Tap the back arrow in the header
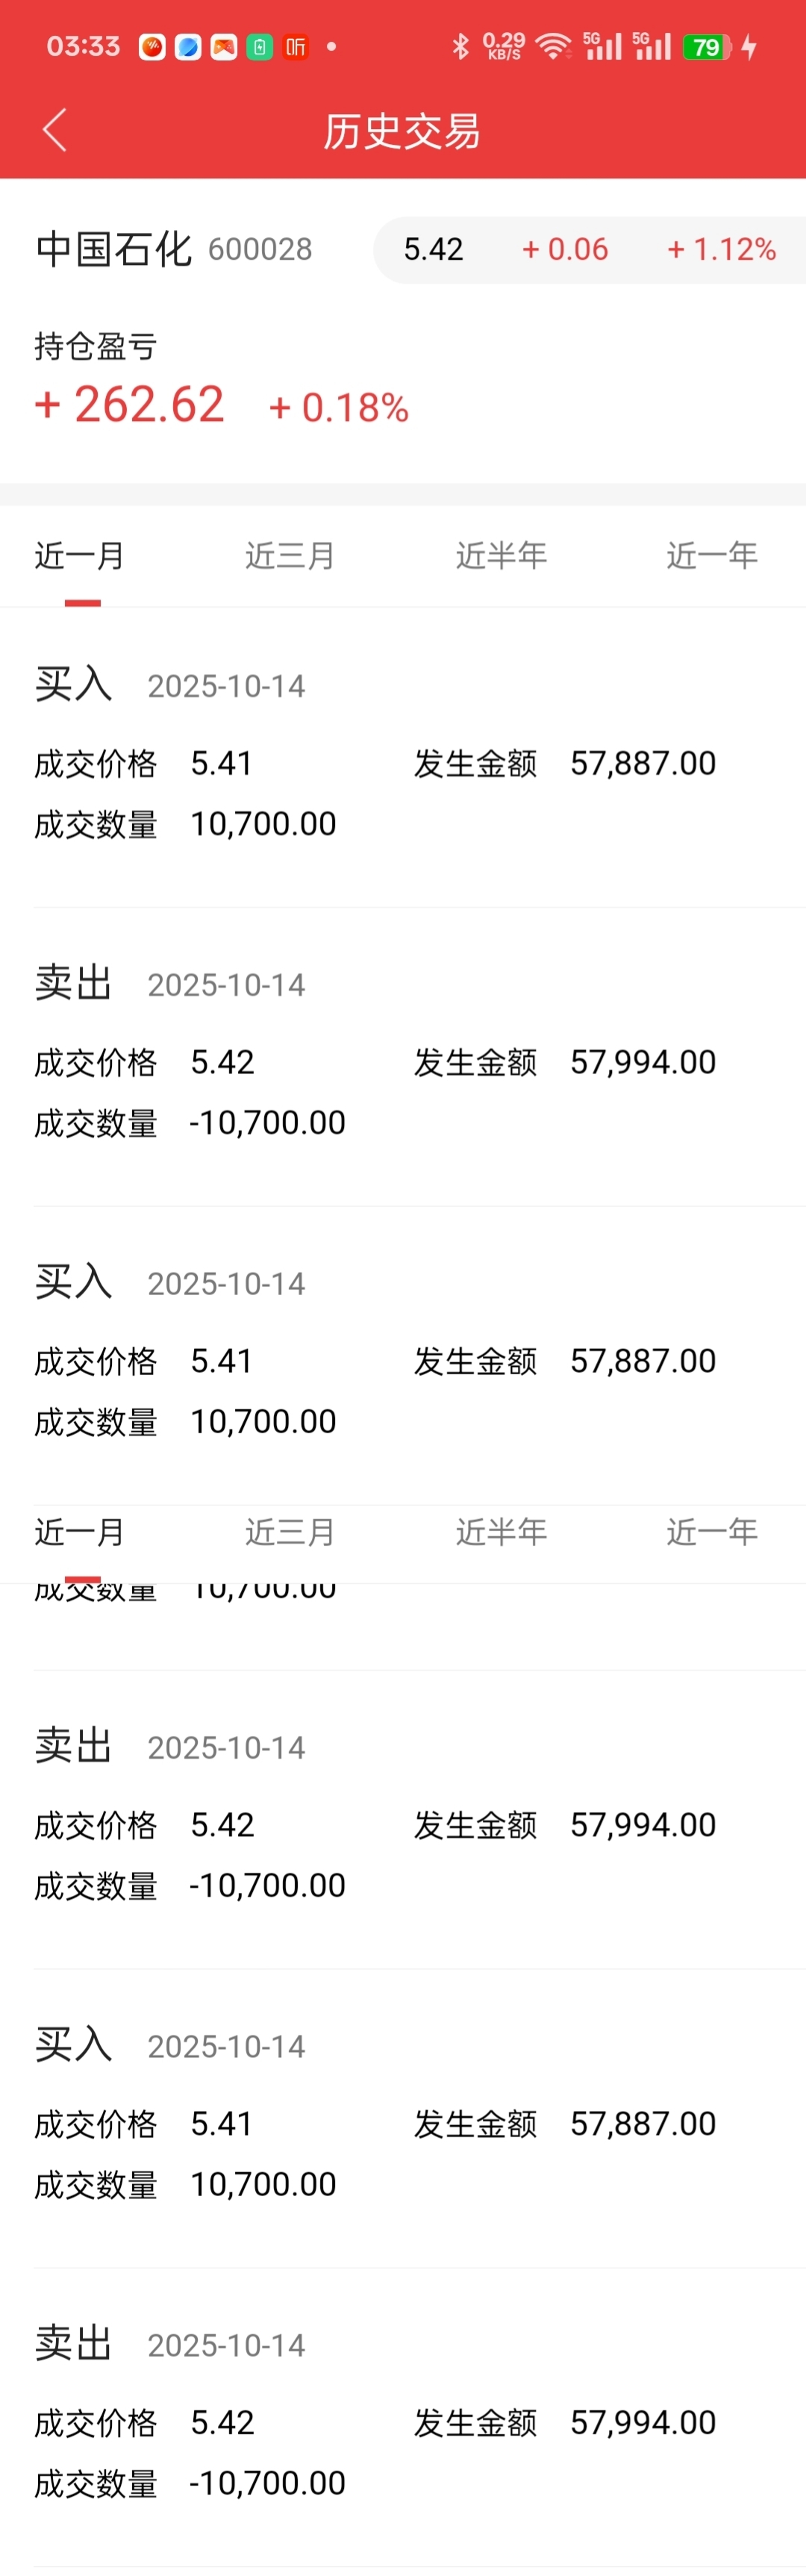Screen dimensions: 806x2576 [x=55, y=130]
